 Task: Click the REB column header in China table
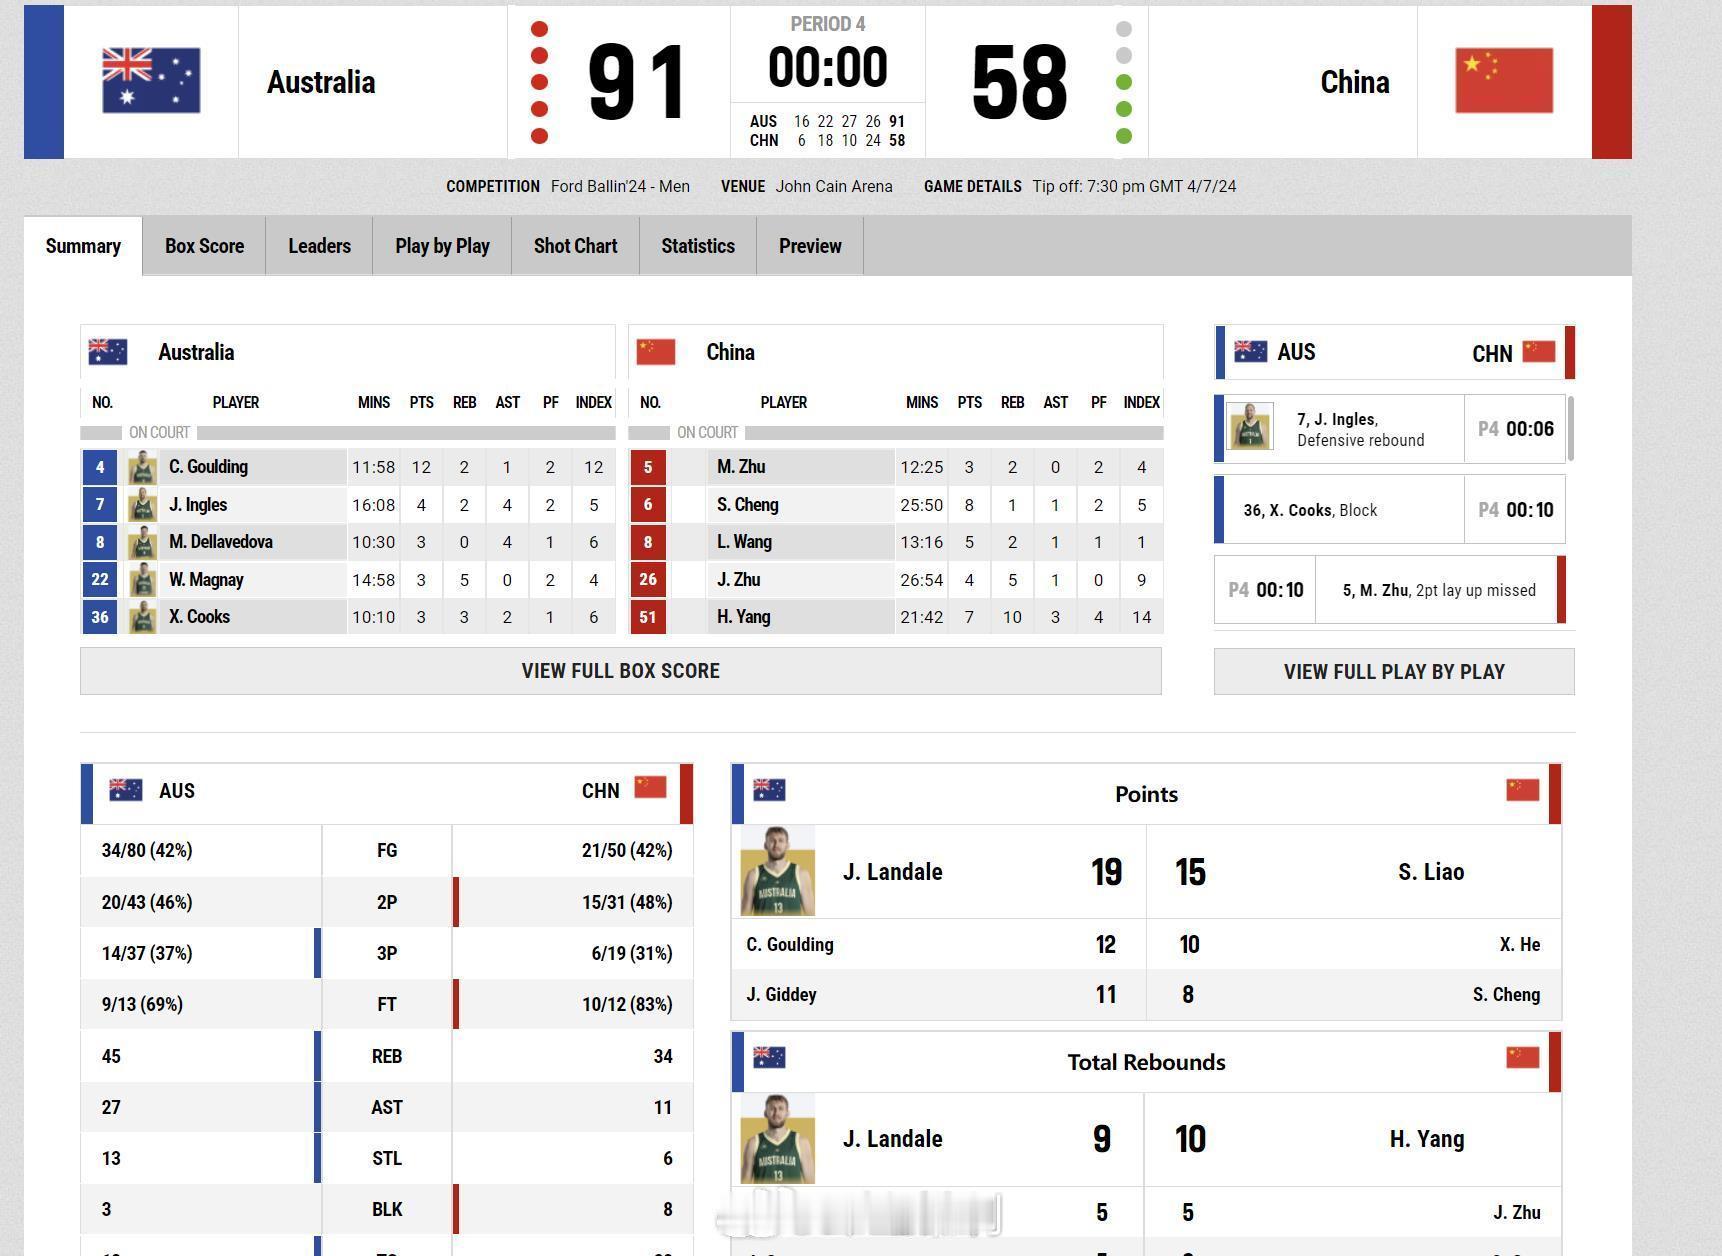(1012, 402)
